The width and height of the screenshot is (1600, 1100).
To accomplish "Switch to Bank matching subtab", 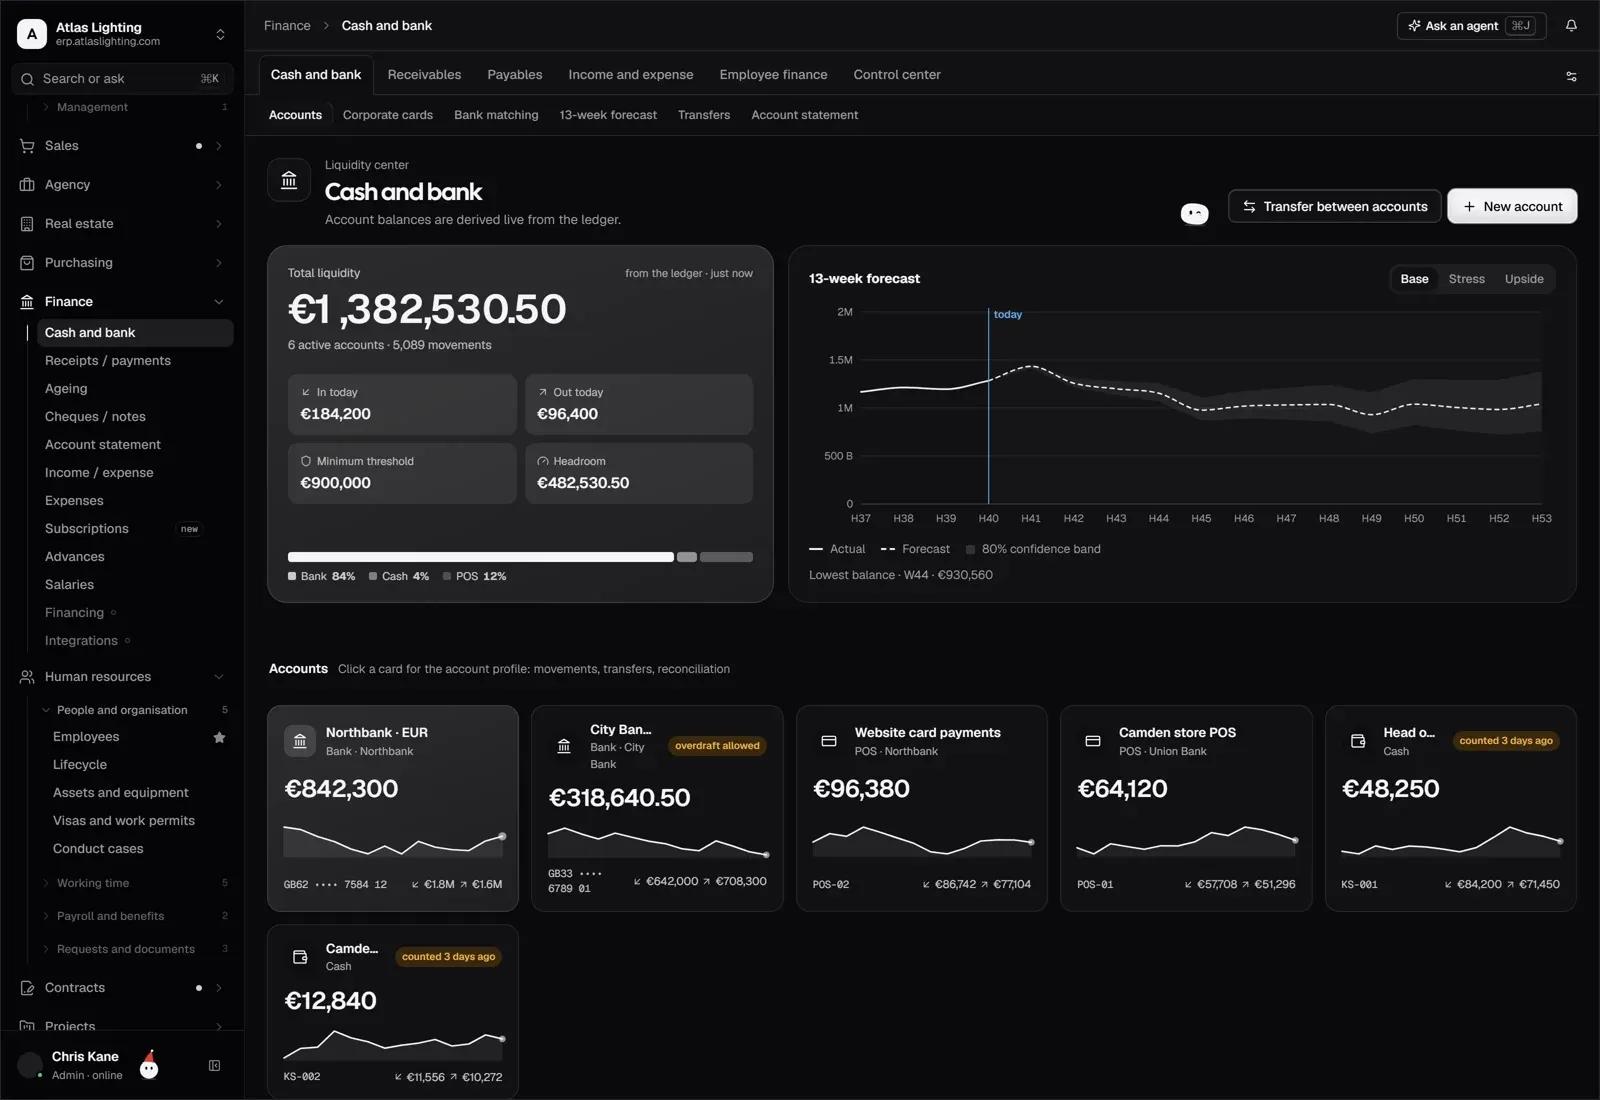I will pos(496,115).
